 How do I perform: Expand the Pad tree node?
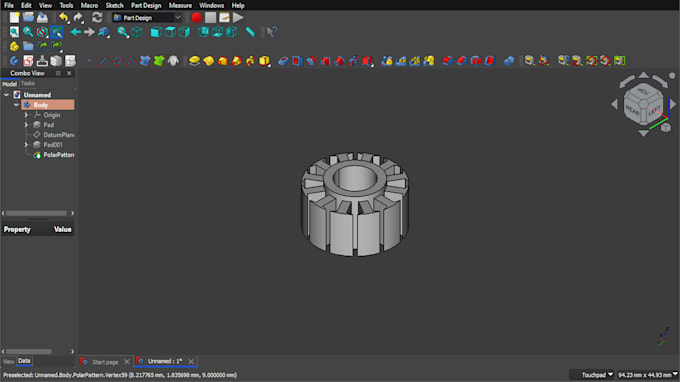[x=26, y=125]
